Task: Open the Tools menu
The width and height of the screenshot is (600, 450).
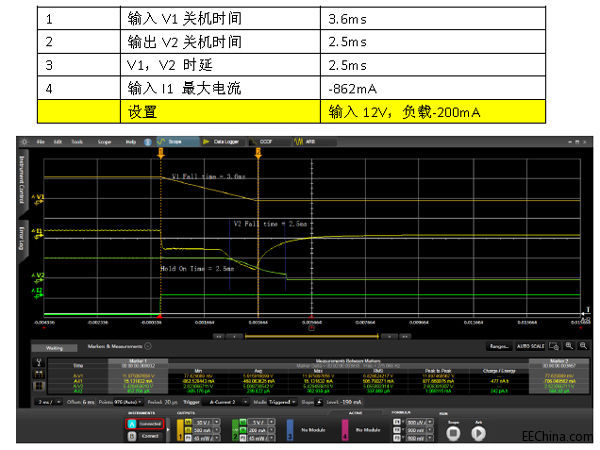Action: pos(77,142)
